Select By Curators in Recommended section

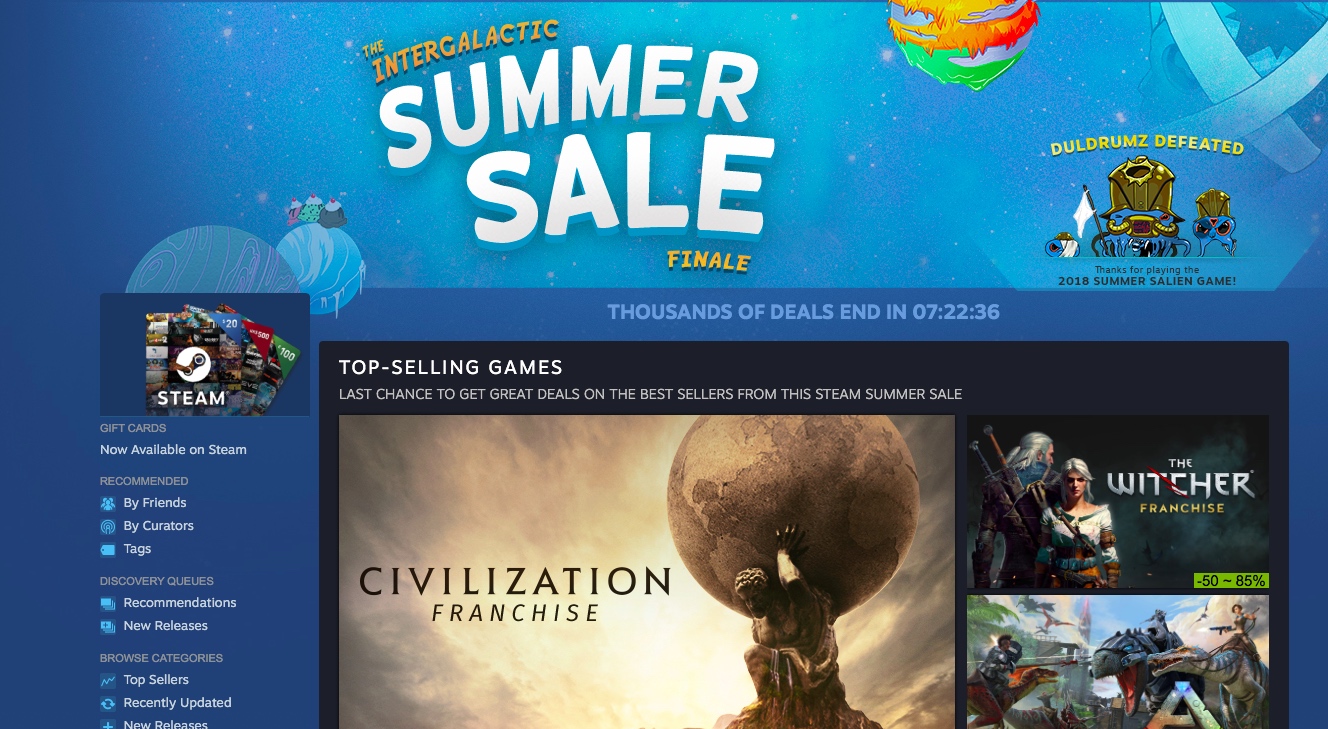pyautogui.click(x=159, y=526)
